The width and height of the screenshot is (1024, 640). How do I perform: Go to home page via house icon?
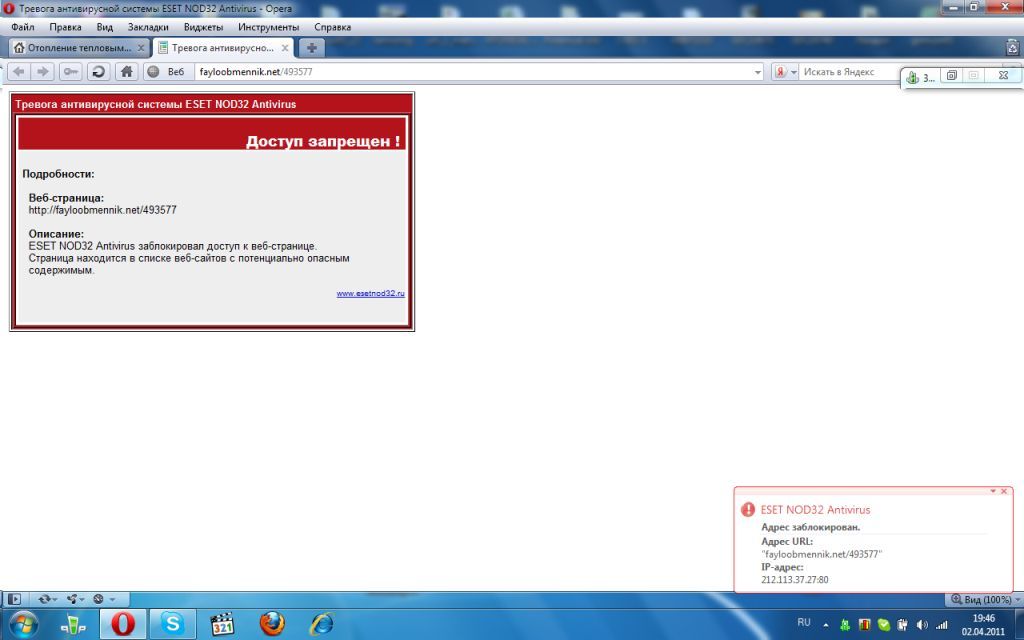click(x=127, y=72)
